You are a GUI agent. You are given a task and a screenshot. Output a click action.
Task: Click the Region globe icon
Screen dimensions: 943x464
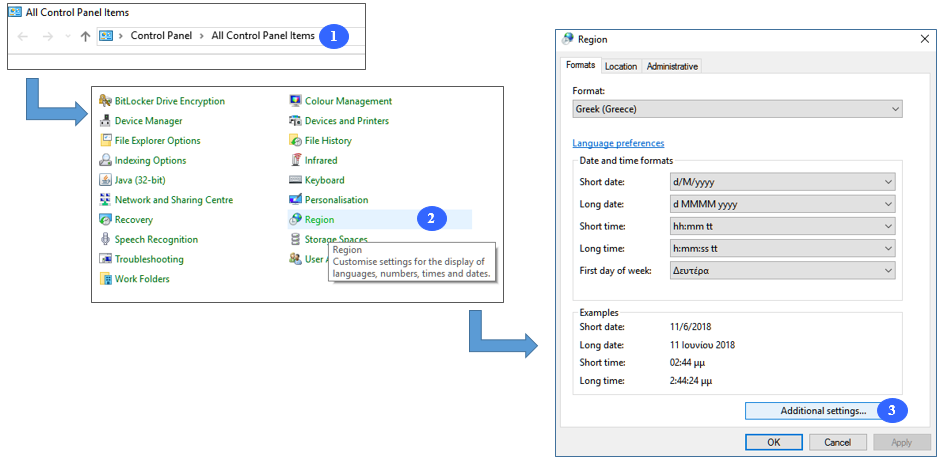pyautogui.click(x=295, y=219)
